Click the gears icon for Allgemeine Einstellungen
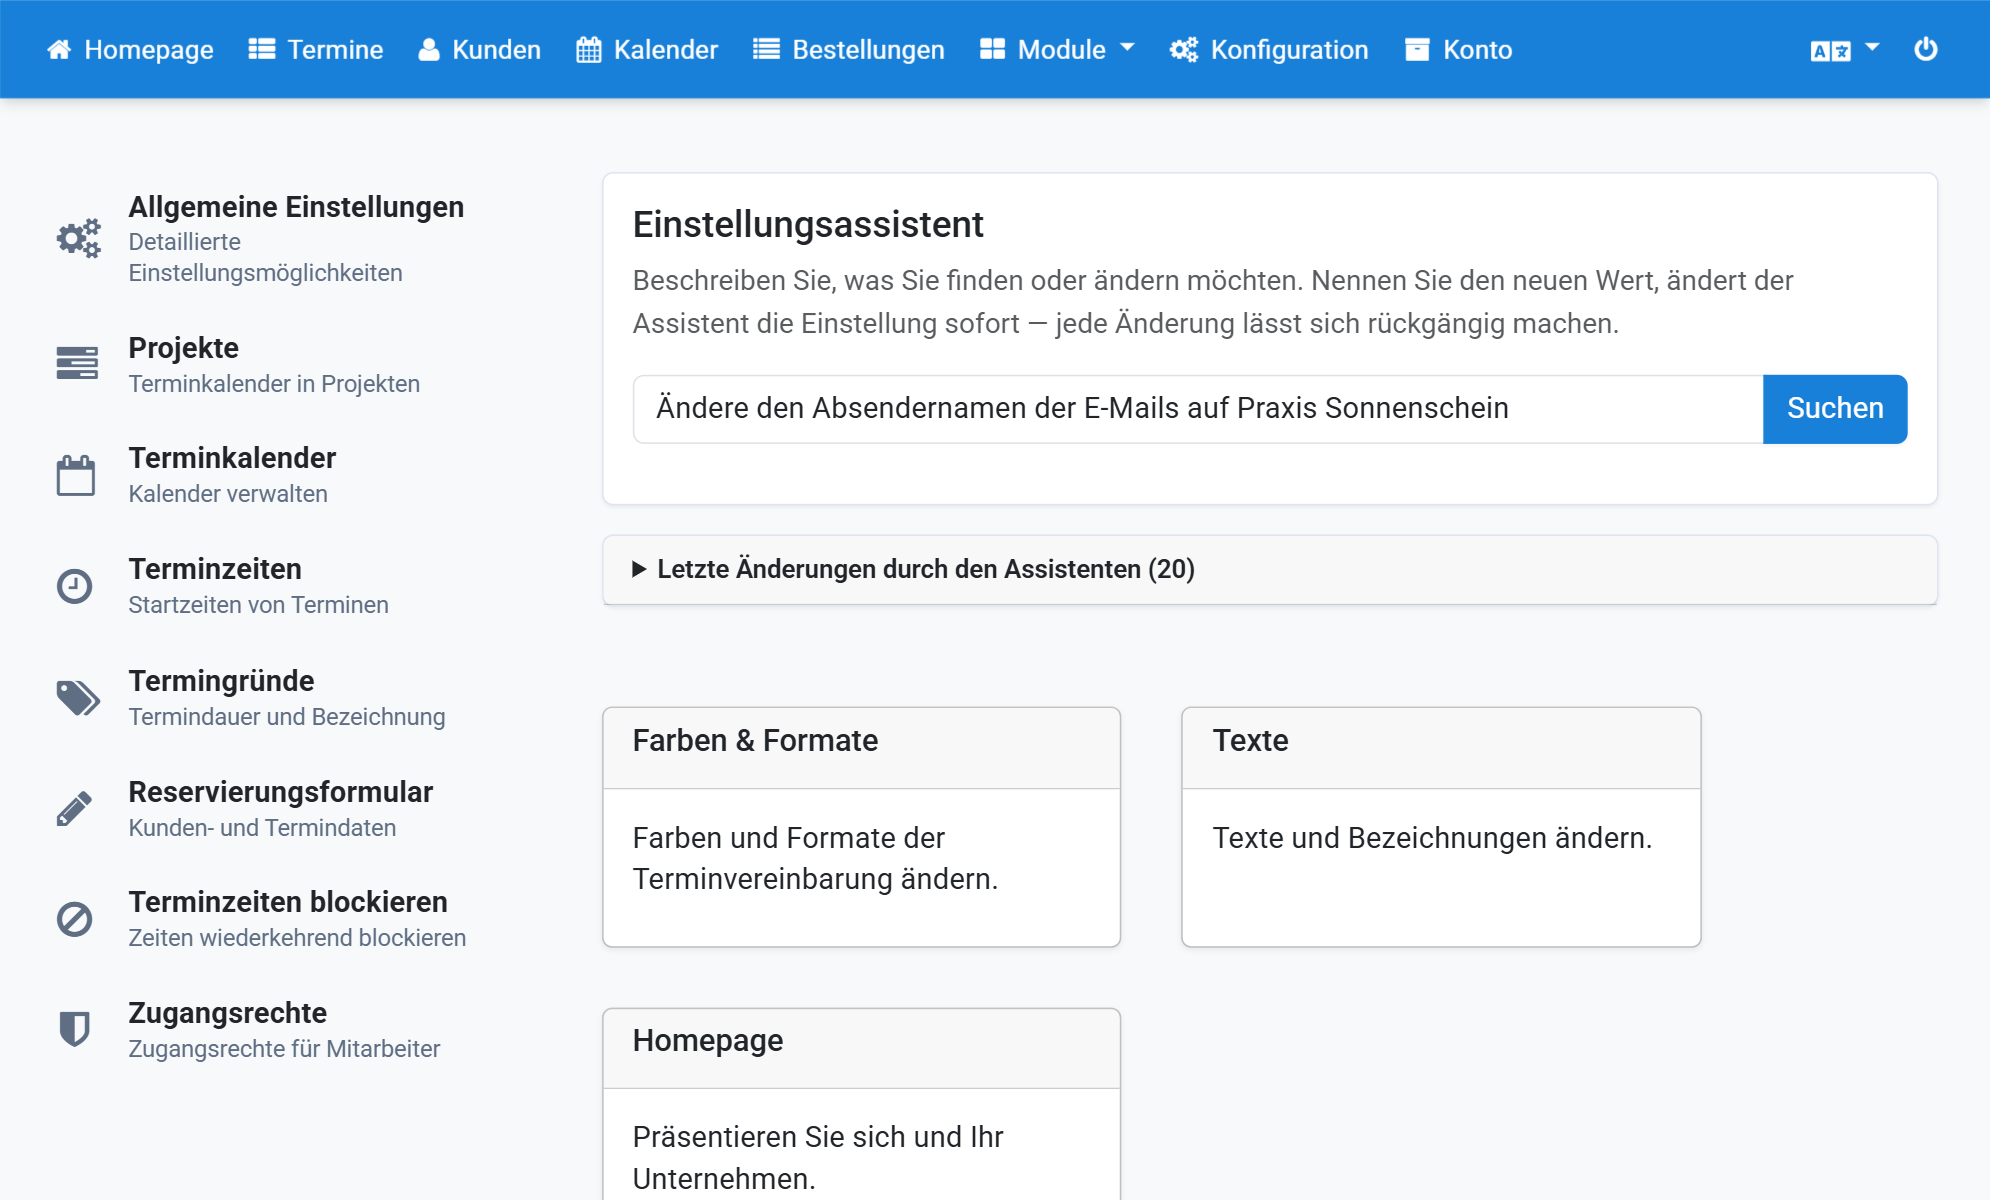Image resolution: width=1990 pixels, height=1200 pixels. (x=78, y=239)
